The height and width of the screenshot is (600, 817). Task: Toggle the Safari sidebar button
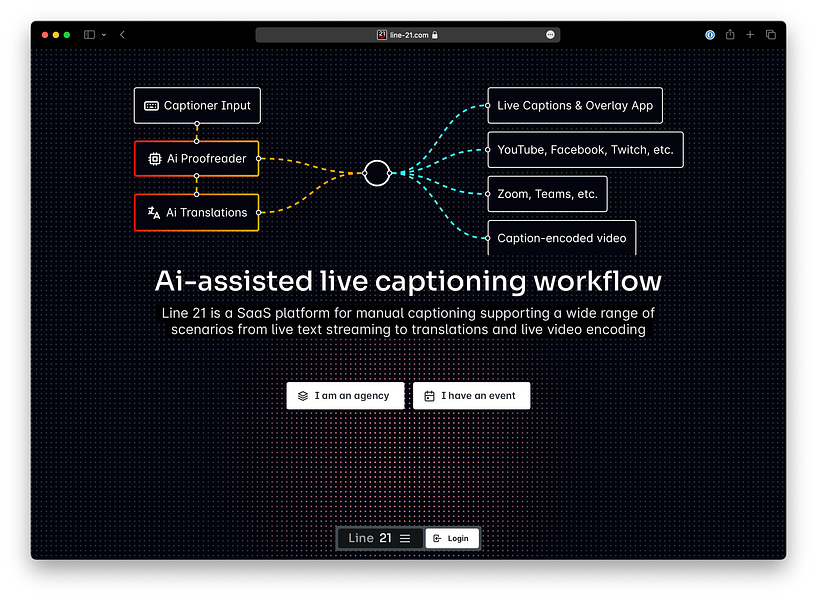[x=90, y=35]
